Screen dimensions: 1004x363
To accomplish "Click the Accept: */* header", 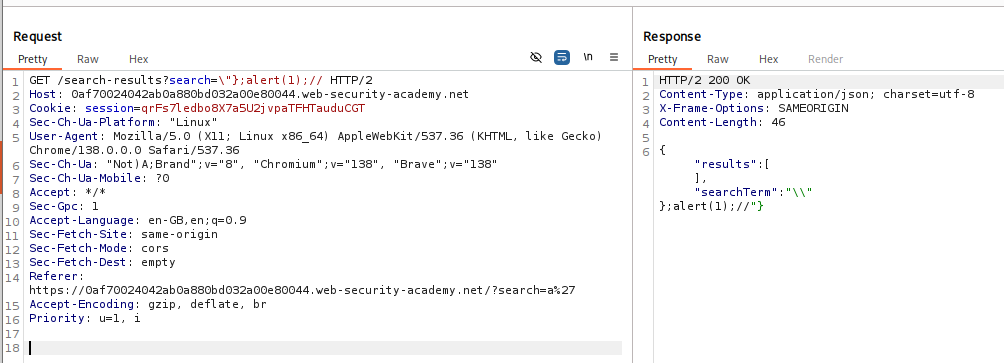I will tap(67, 192).
